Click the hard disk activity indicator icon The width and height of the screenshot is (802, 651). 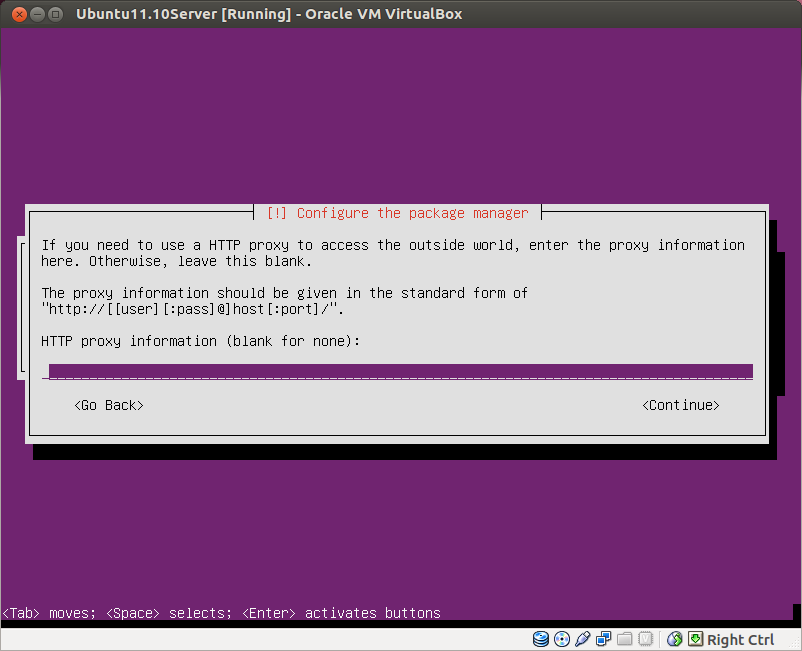(541, 638)
